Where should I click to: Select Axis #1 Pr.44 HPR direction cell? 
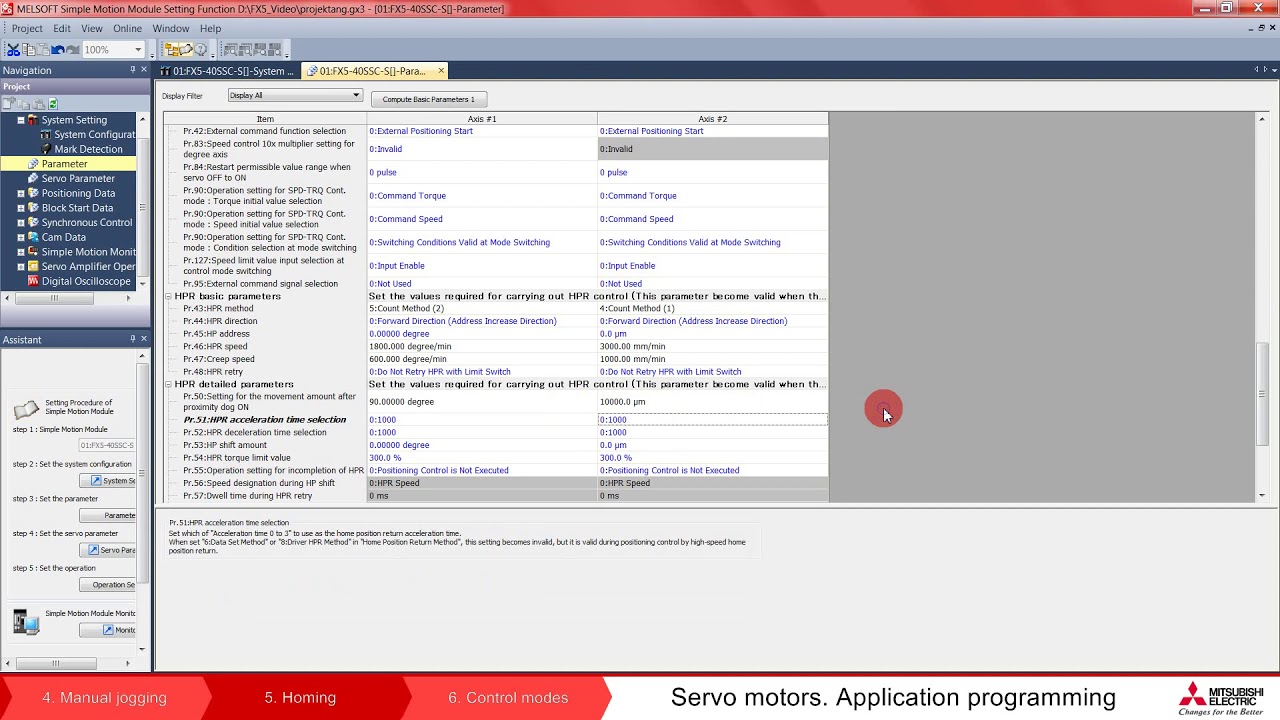[x=482, y=321]
